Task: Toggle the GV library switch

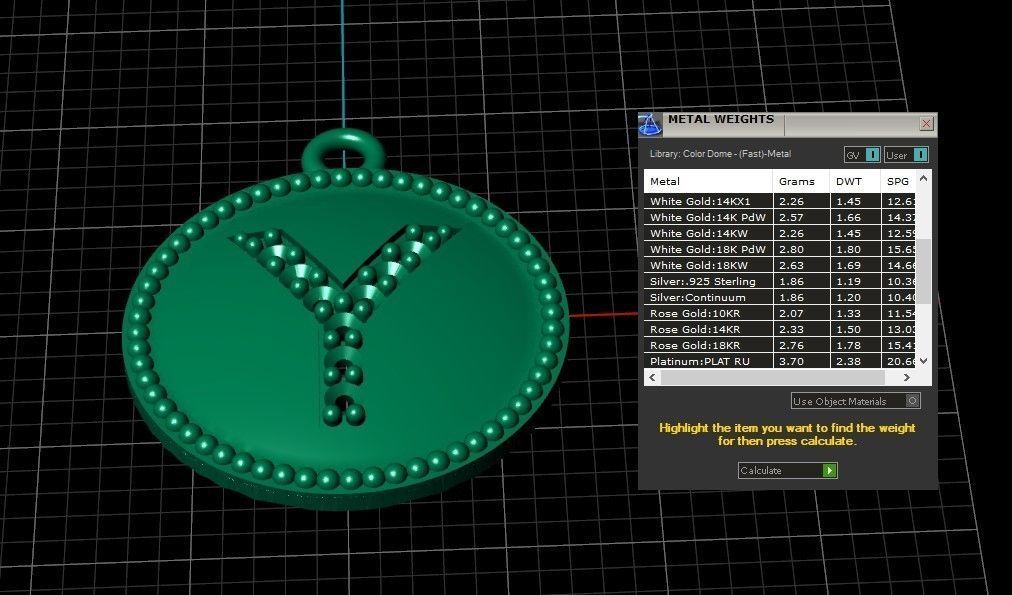Action: (x=862, y=155)
